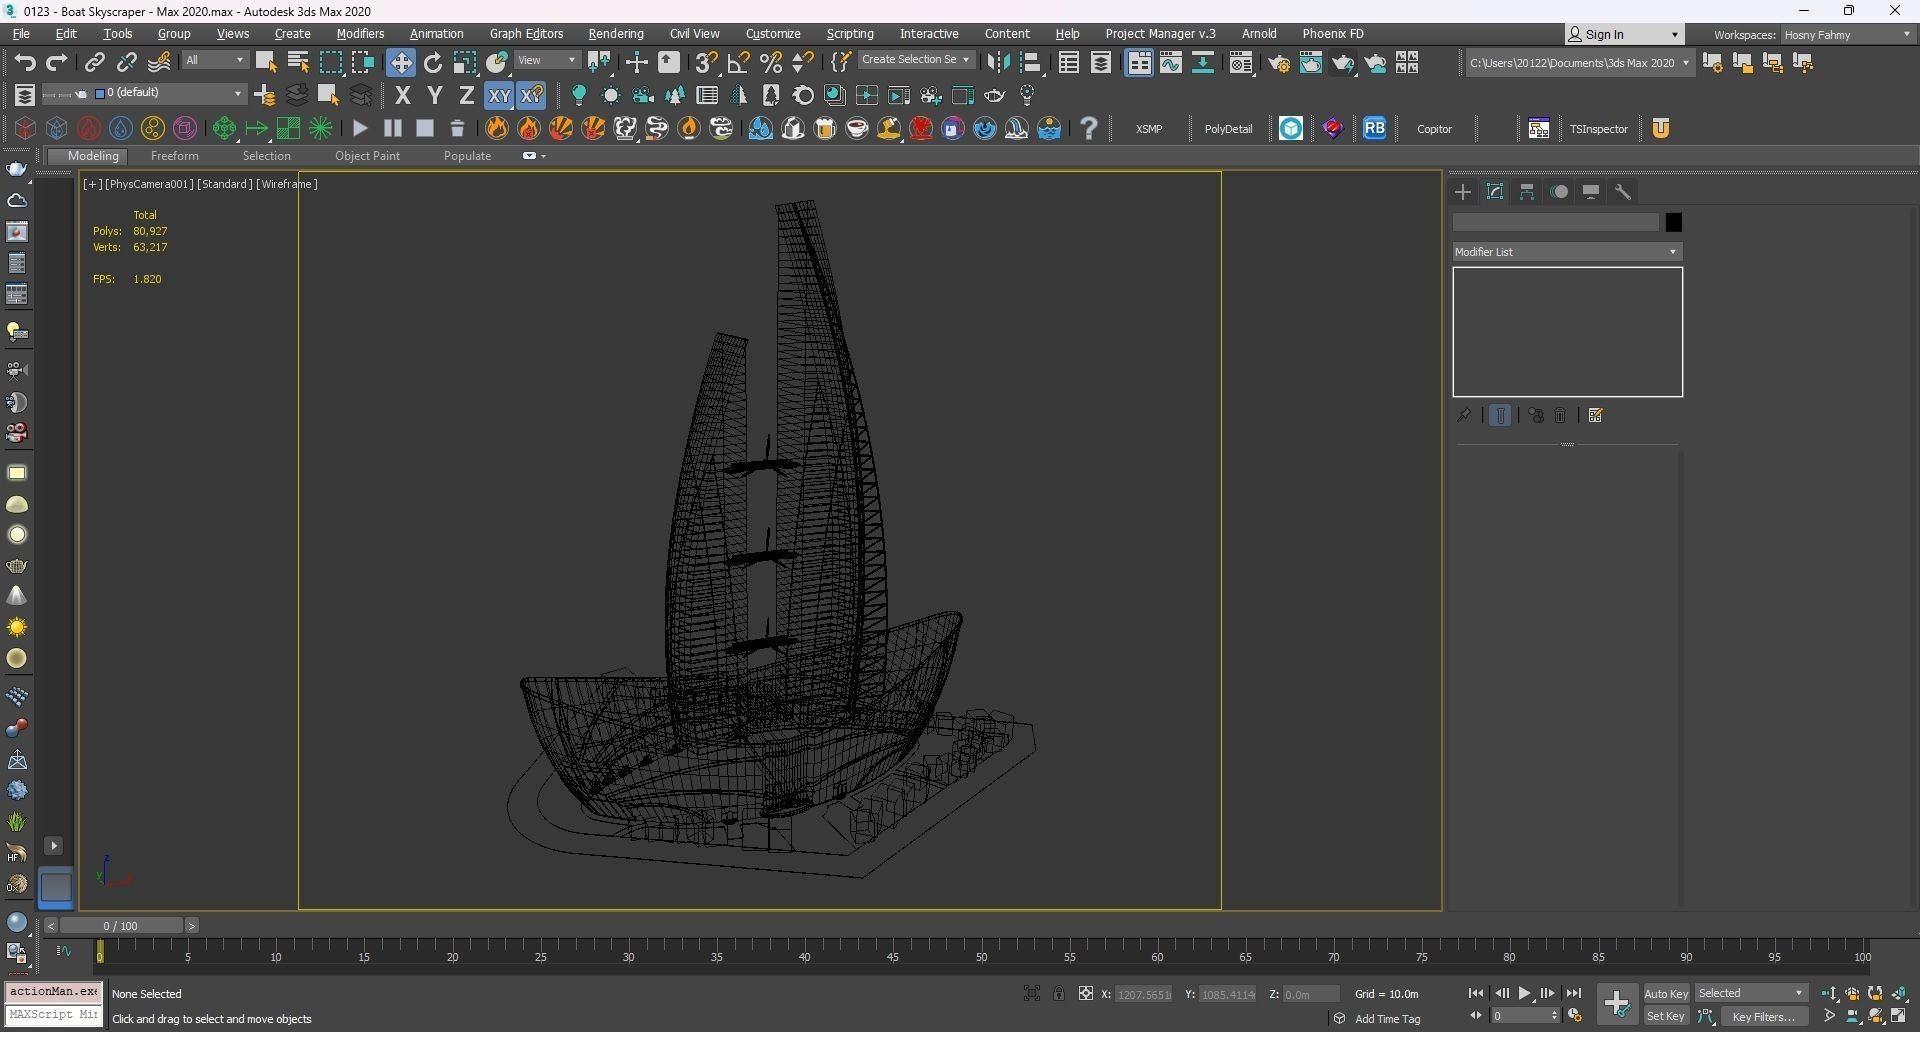
Task: Toggle constrain to XY plane
Action: (499, 95)
